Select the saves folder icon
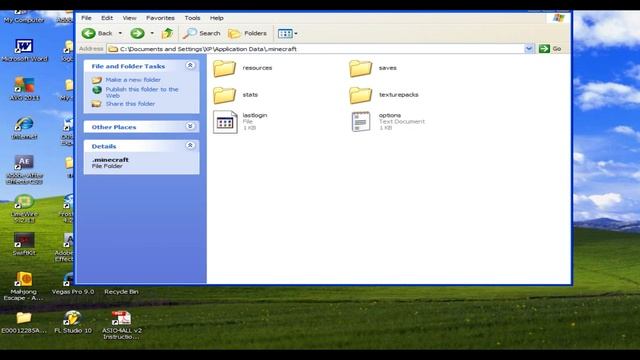 pos(360,68)
